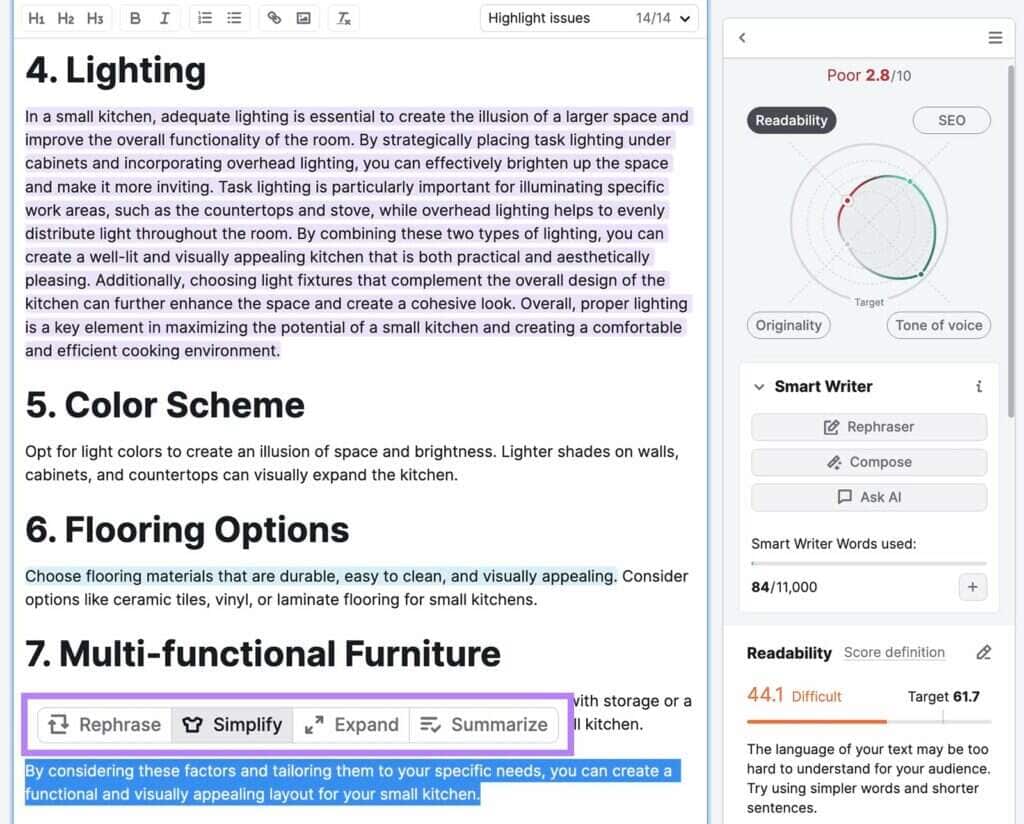1024x824 pixels.
Task: Collapse the Smart Writer section
Action: click(759, 387)
